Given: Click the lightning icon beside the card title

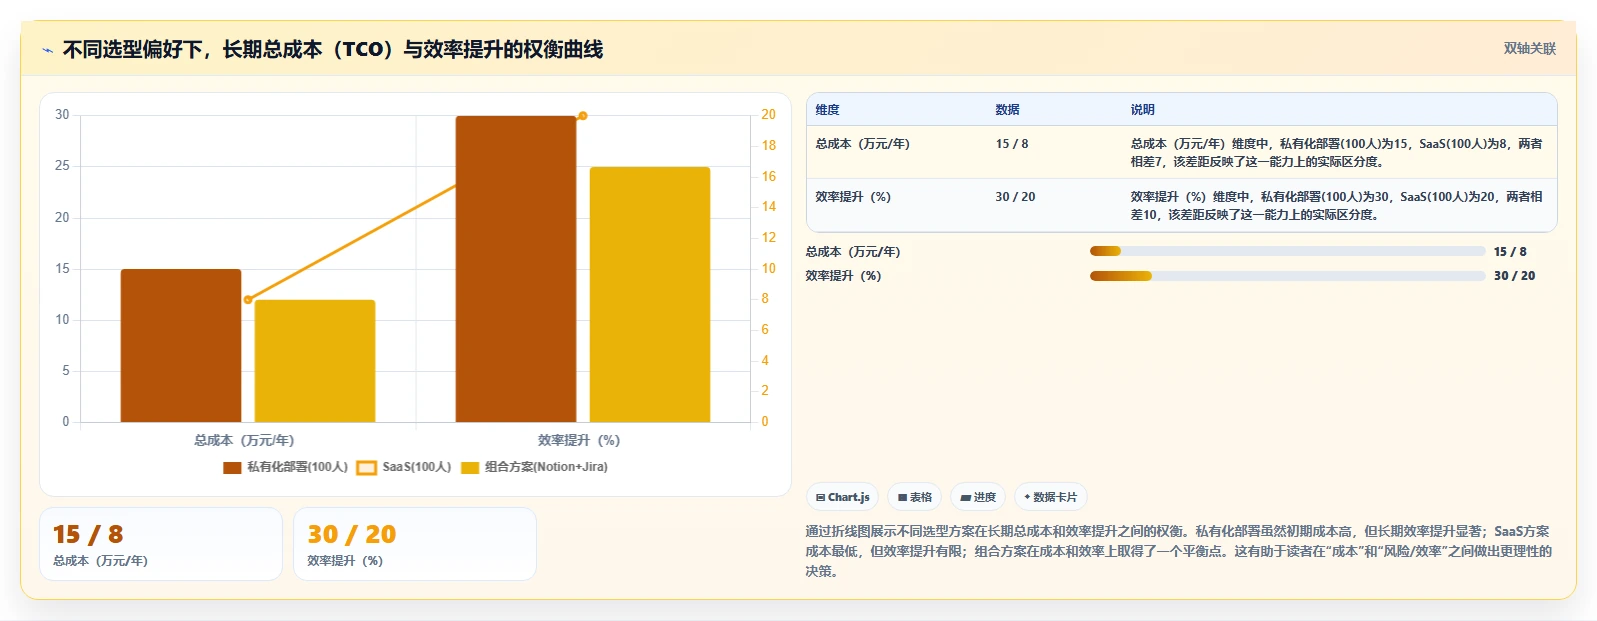Looking at the screenshot, I should click(x=47, y=50).
